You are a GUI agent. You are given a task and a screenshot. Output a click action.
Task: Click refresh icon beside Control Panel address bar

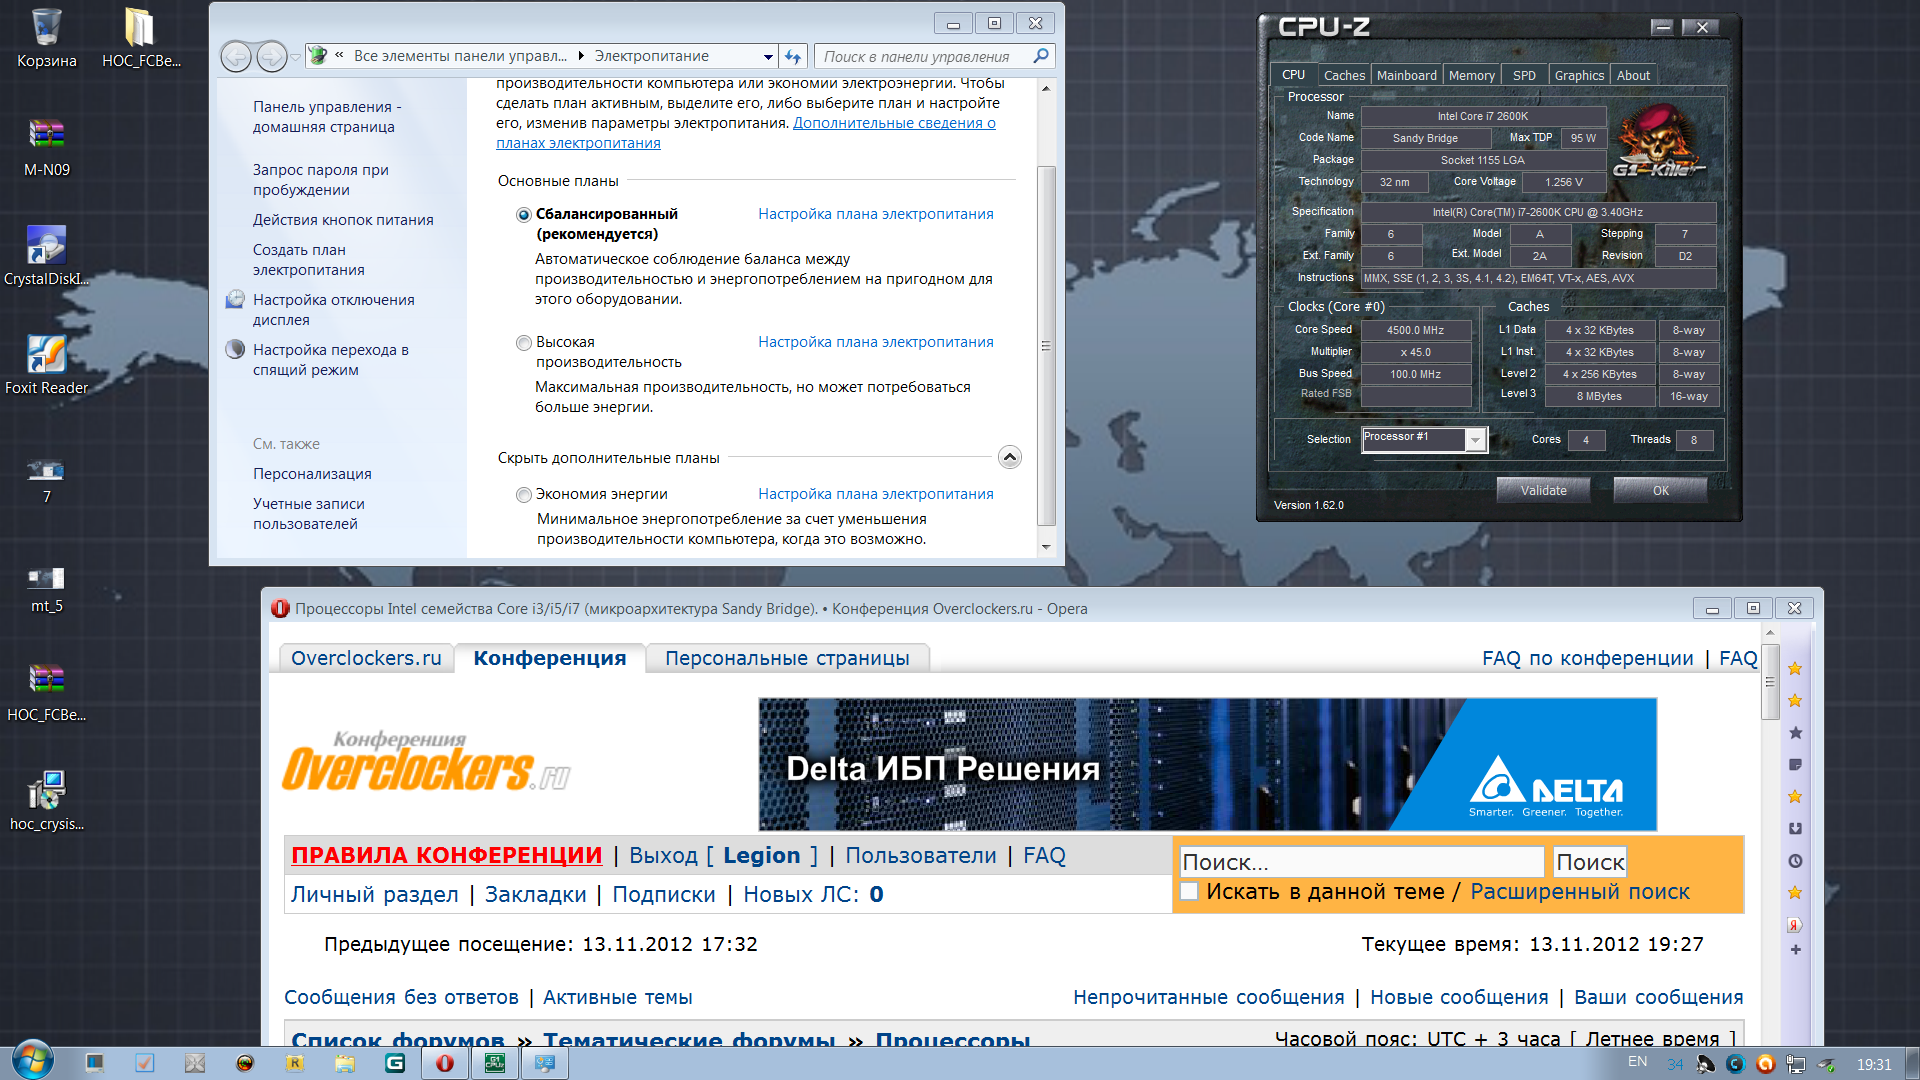[x=793, y=57]
